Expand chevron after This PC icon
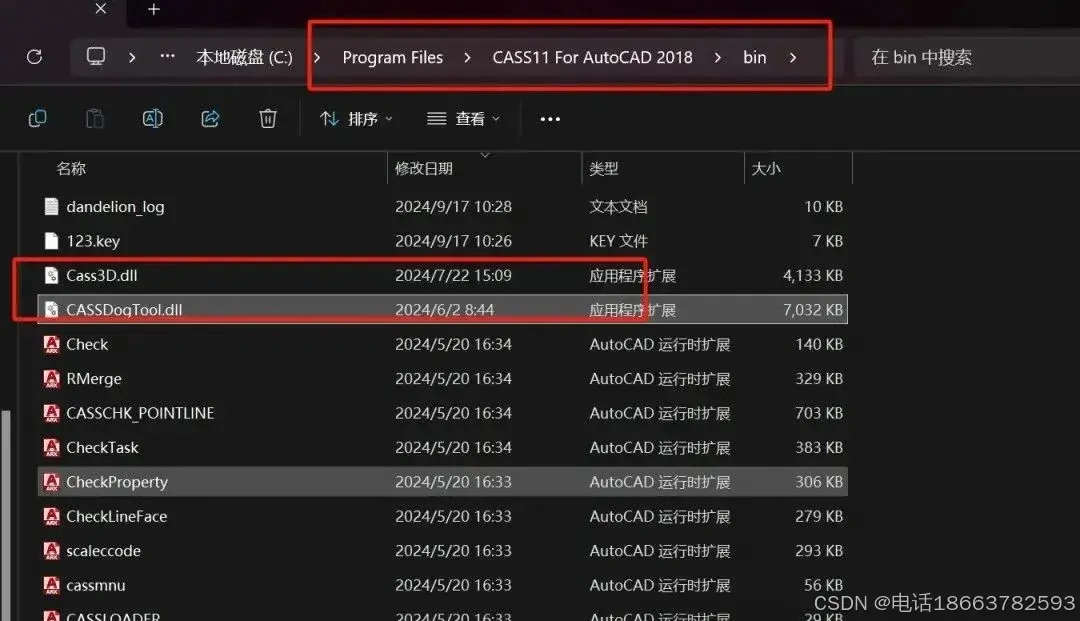The image size is (1080, 621). point(132,57)
